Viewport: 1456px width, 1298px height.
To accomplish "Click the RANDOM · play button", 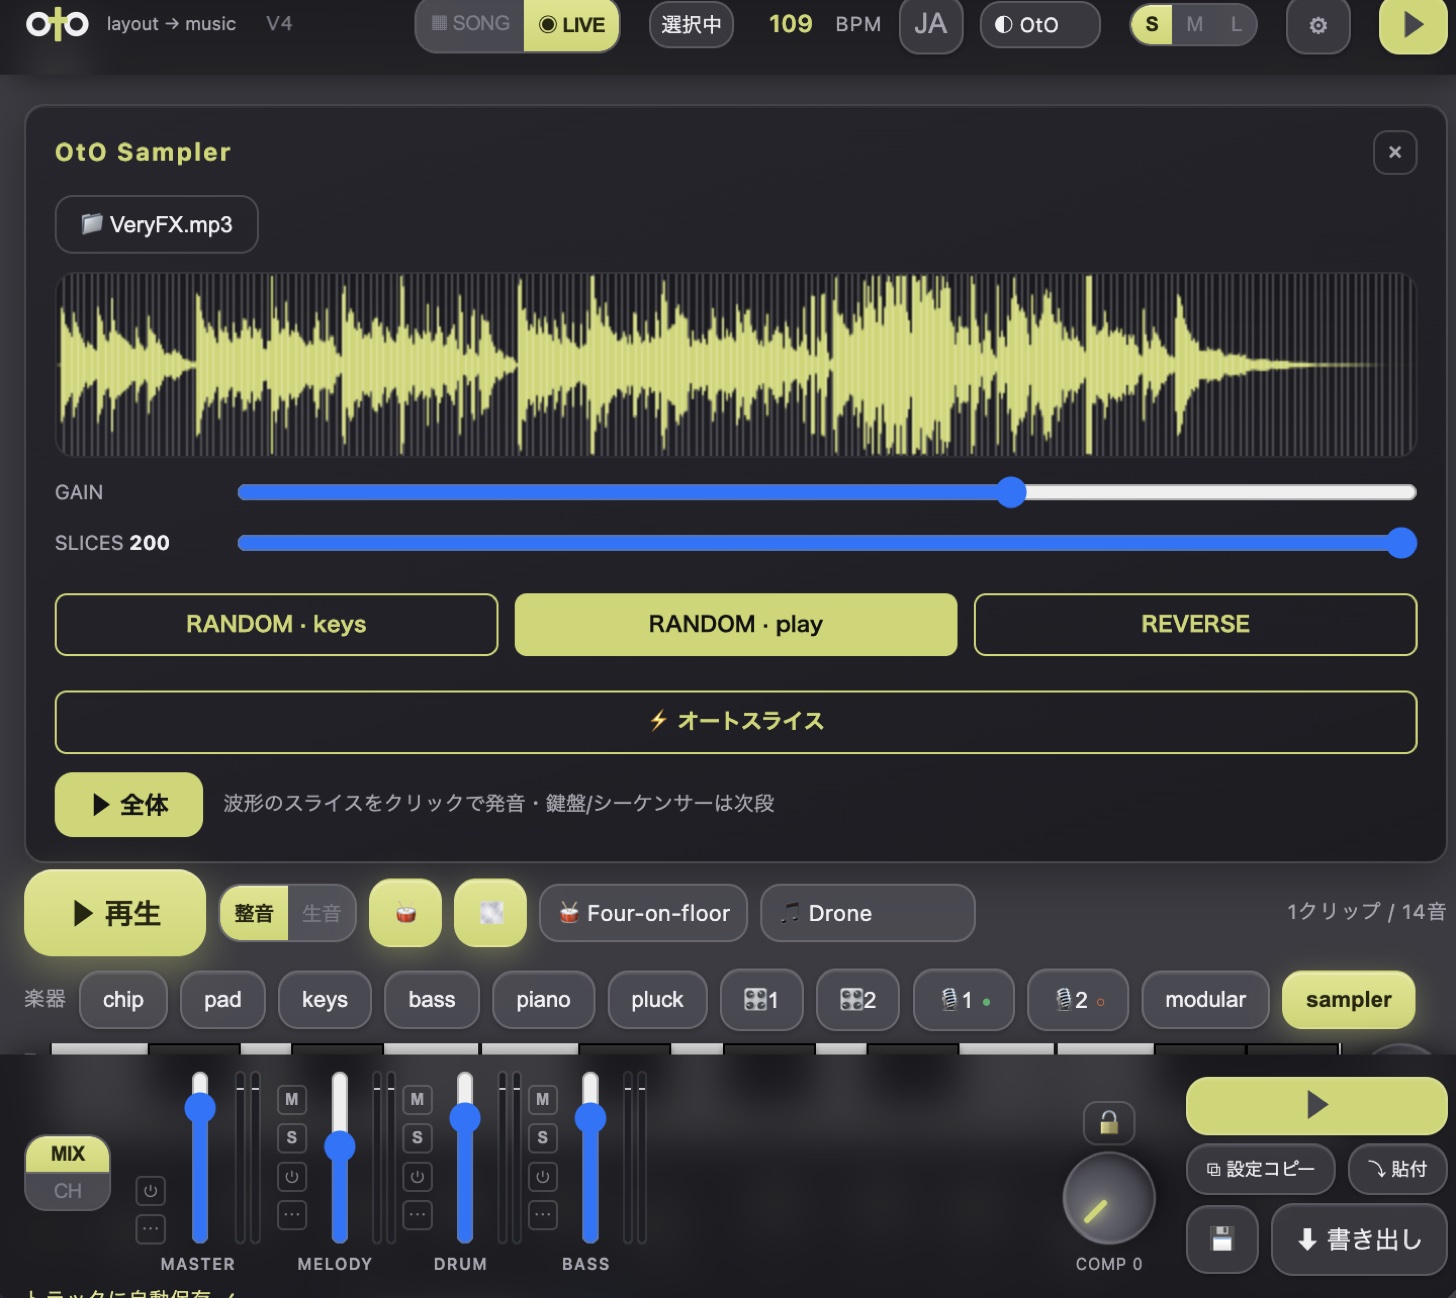I will point(736,625).
